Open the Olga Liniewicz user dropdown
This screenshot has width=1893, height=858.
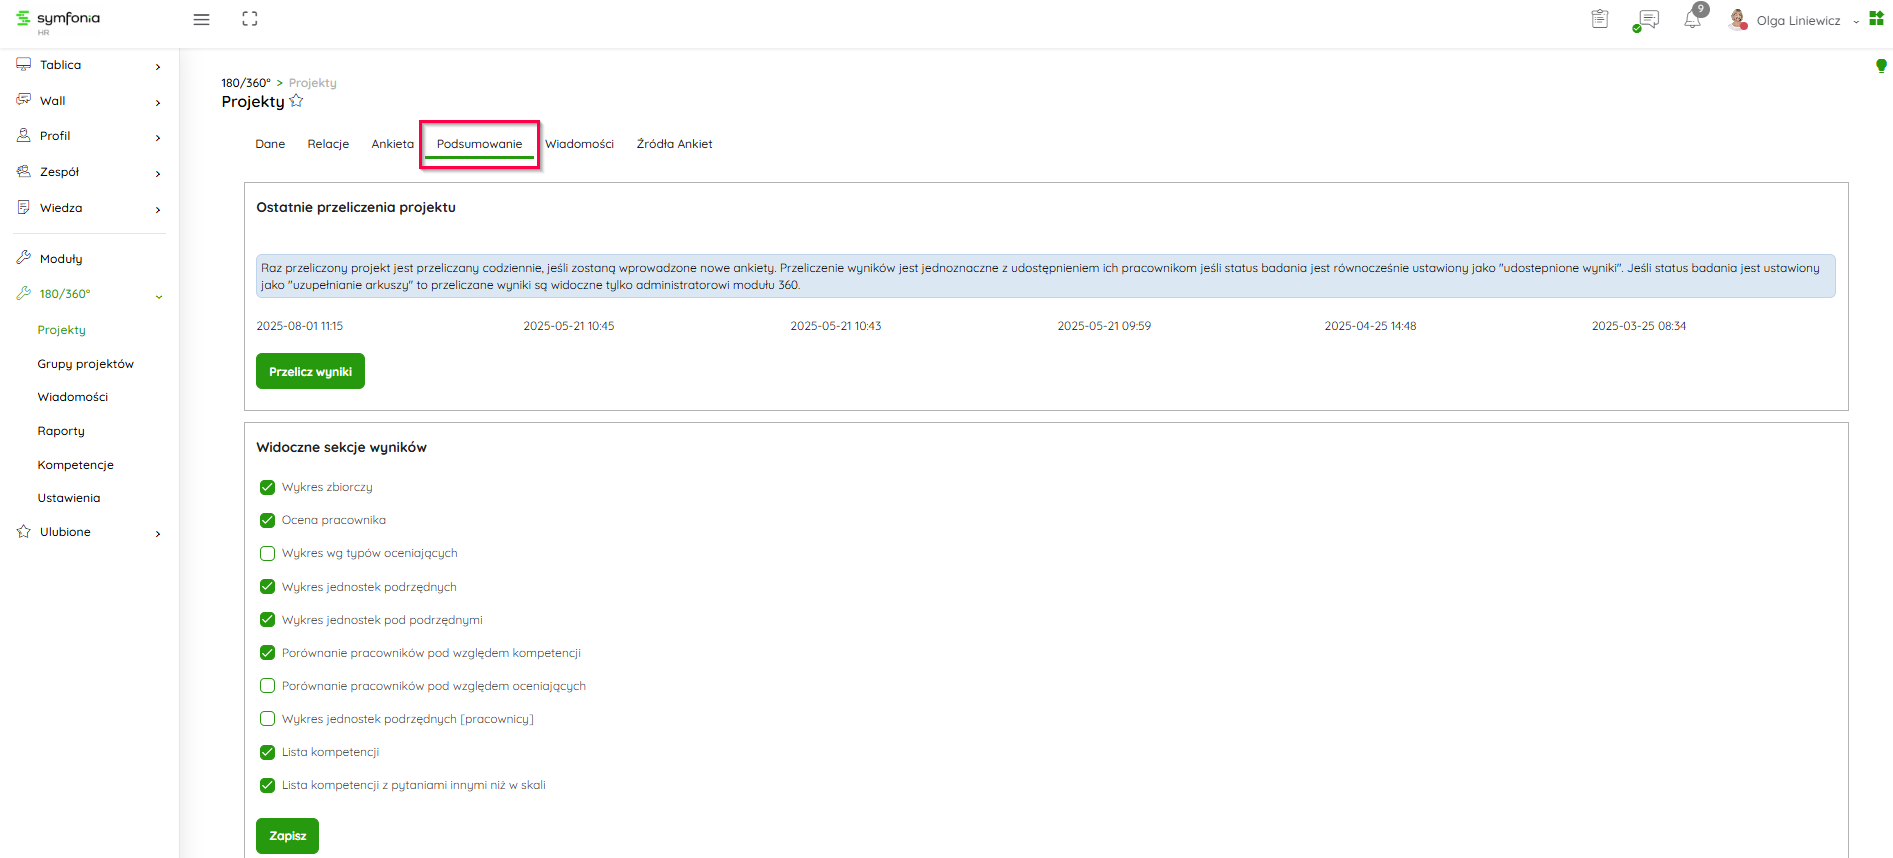(x=1800, y=21)
